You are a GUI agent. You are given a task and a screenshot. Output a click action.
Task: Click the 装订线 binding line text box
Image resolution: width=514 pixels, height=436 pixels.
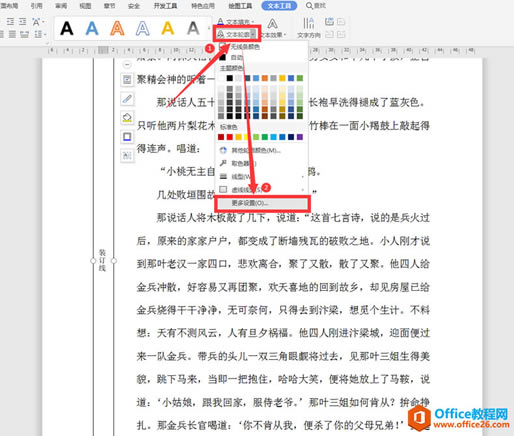coord(102,261)
